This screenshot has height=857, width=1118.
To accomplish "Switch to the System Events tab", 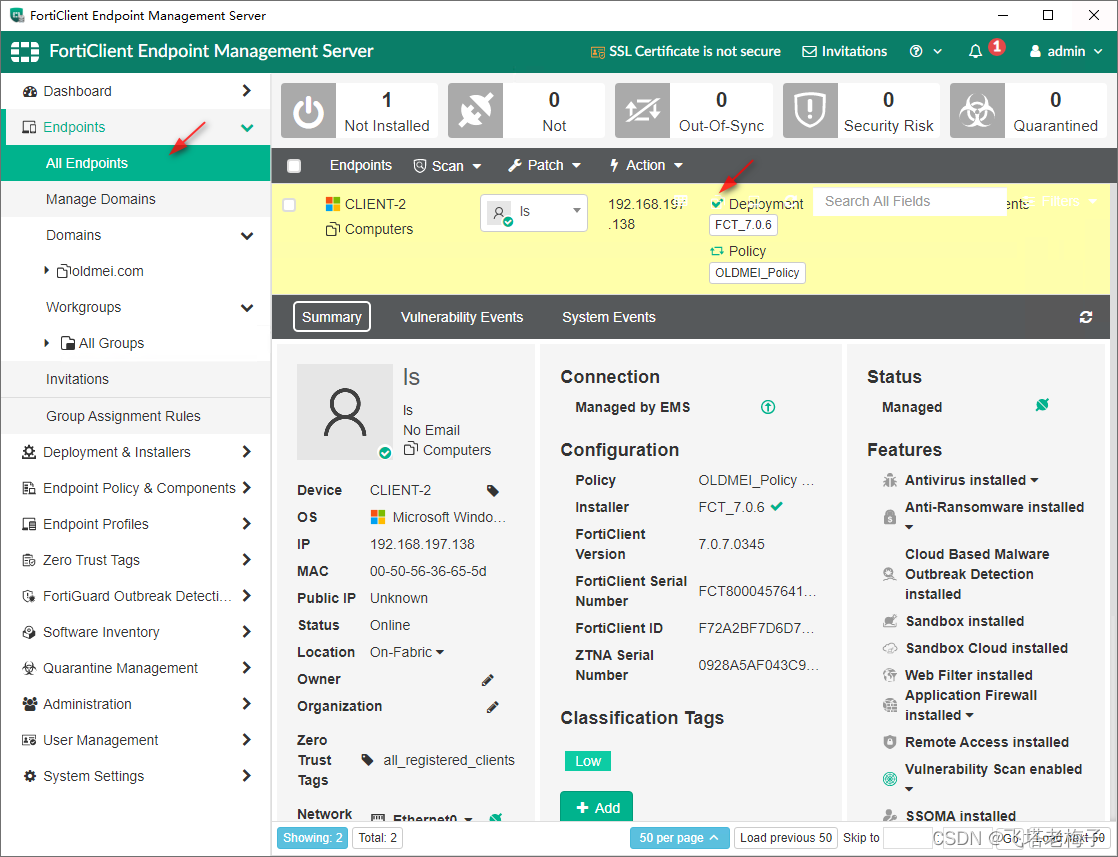I will [x=609, y=317].
